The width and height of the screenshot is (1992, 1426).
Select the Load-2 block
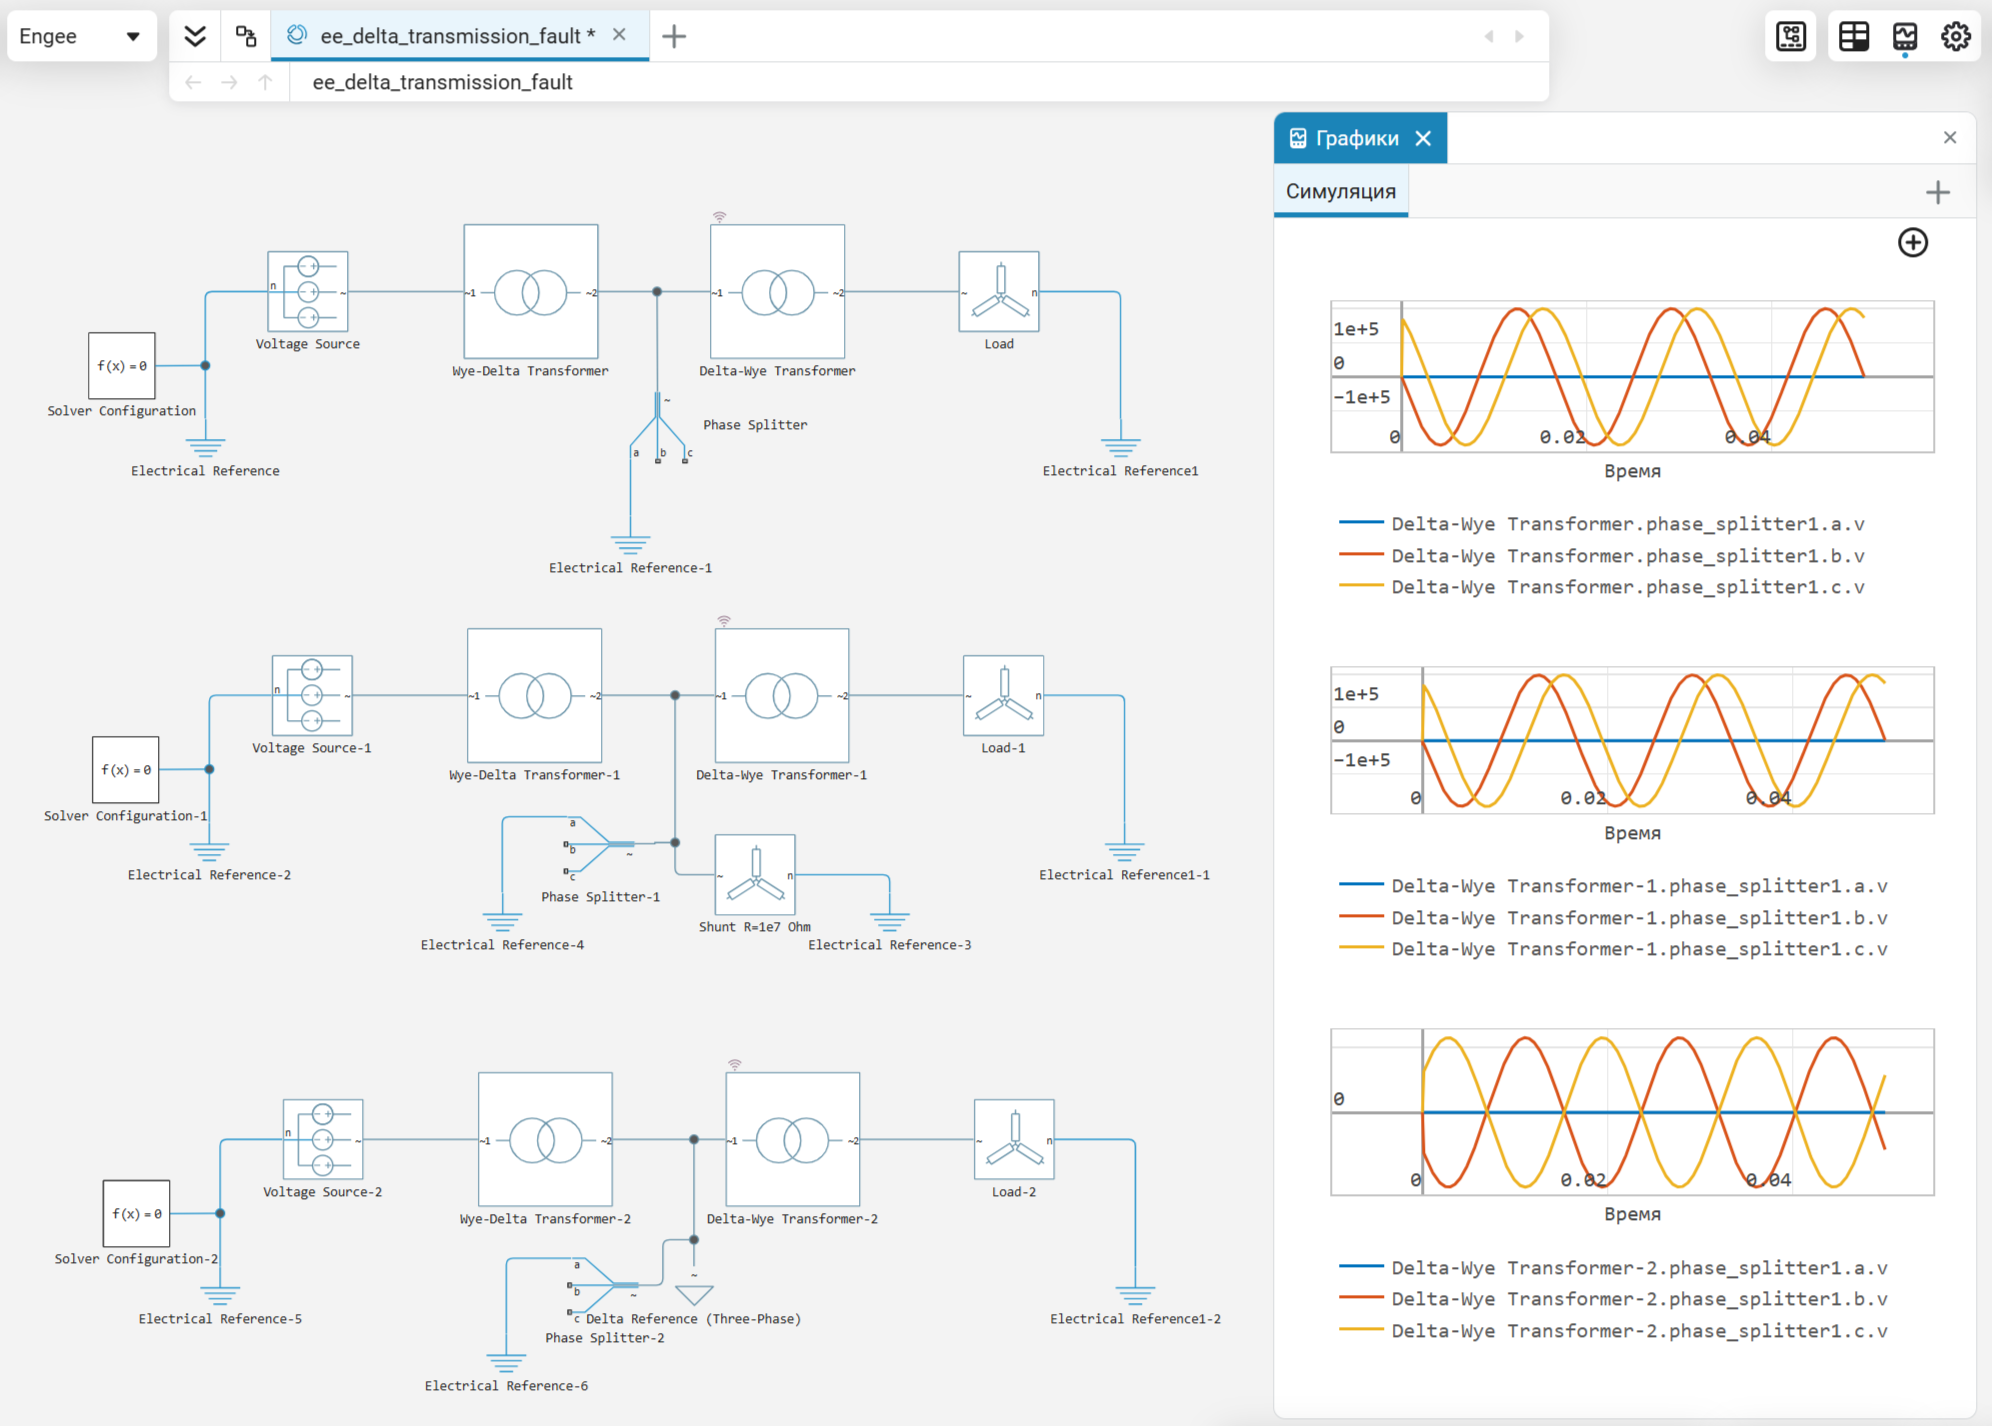1014,1139
